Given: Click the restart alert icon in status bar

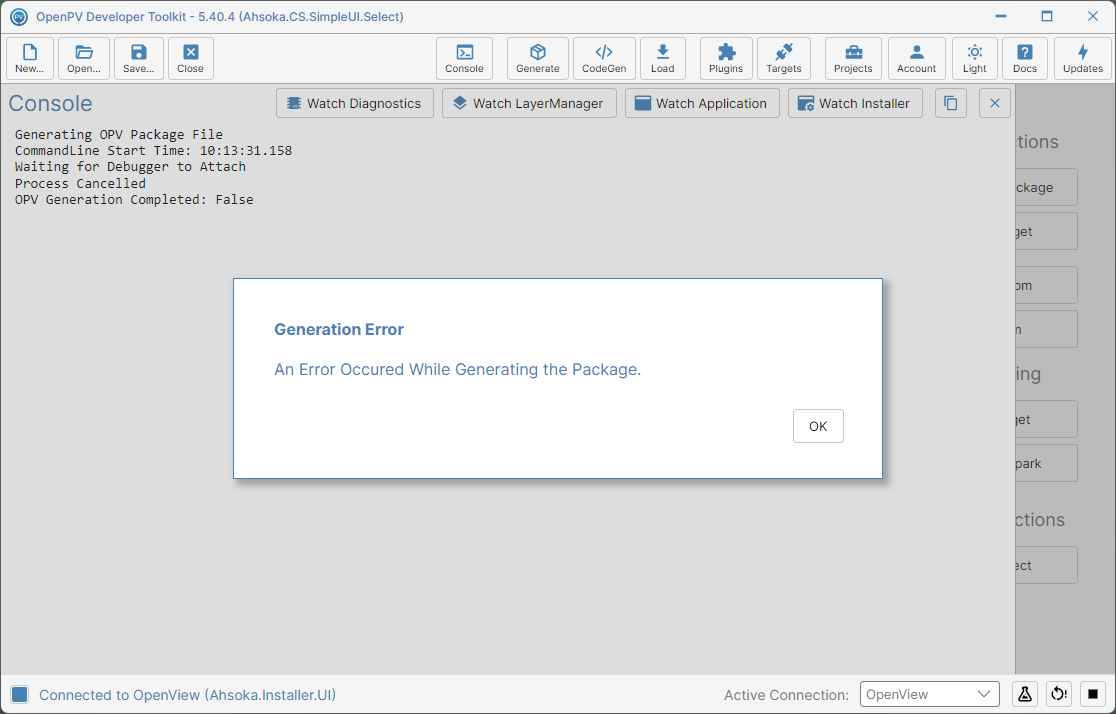Looking at the screenshot, I should click(1059, 694).
